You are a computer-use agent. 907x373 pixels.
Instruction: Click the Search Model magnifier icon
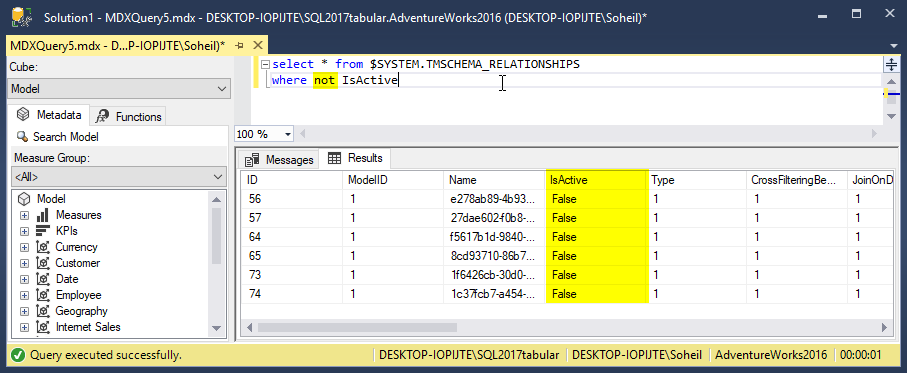click(22, 136)
